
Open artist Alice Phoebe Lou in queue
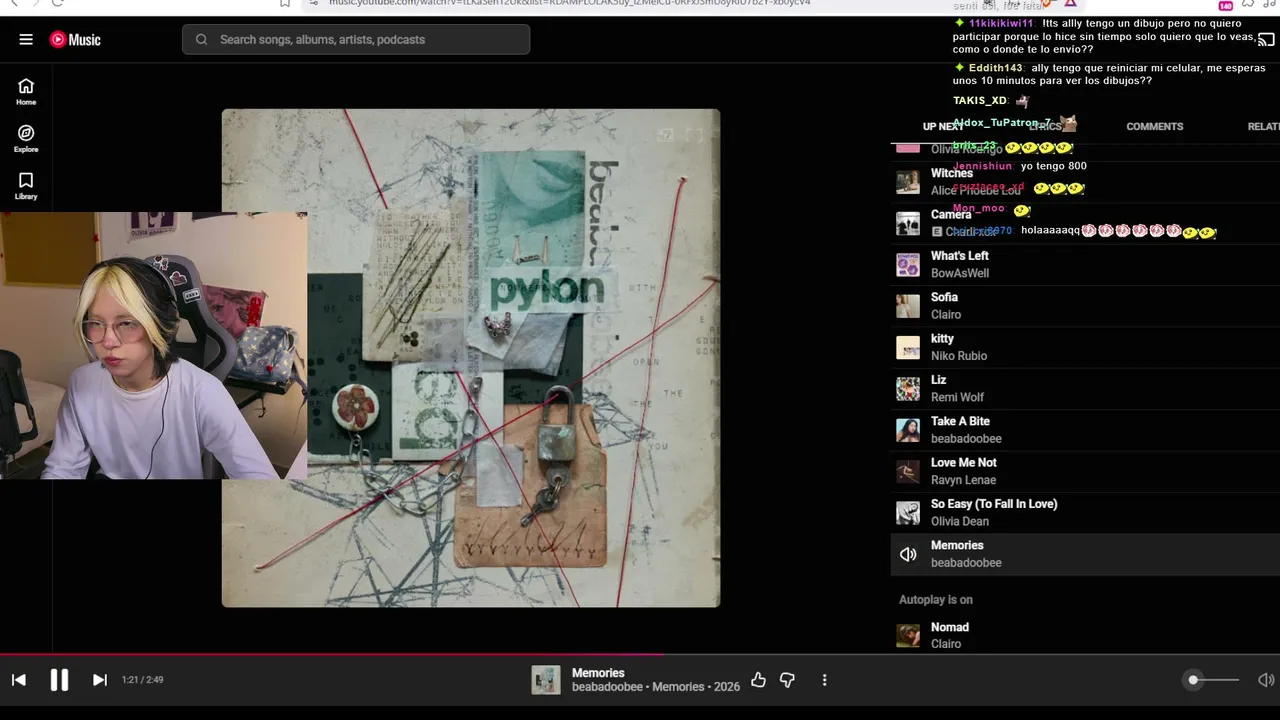pos(976,191)
